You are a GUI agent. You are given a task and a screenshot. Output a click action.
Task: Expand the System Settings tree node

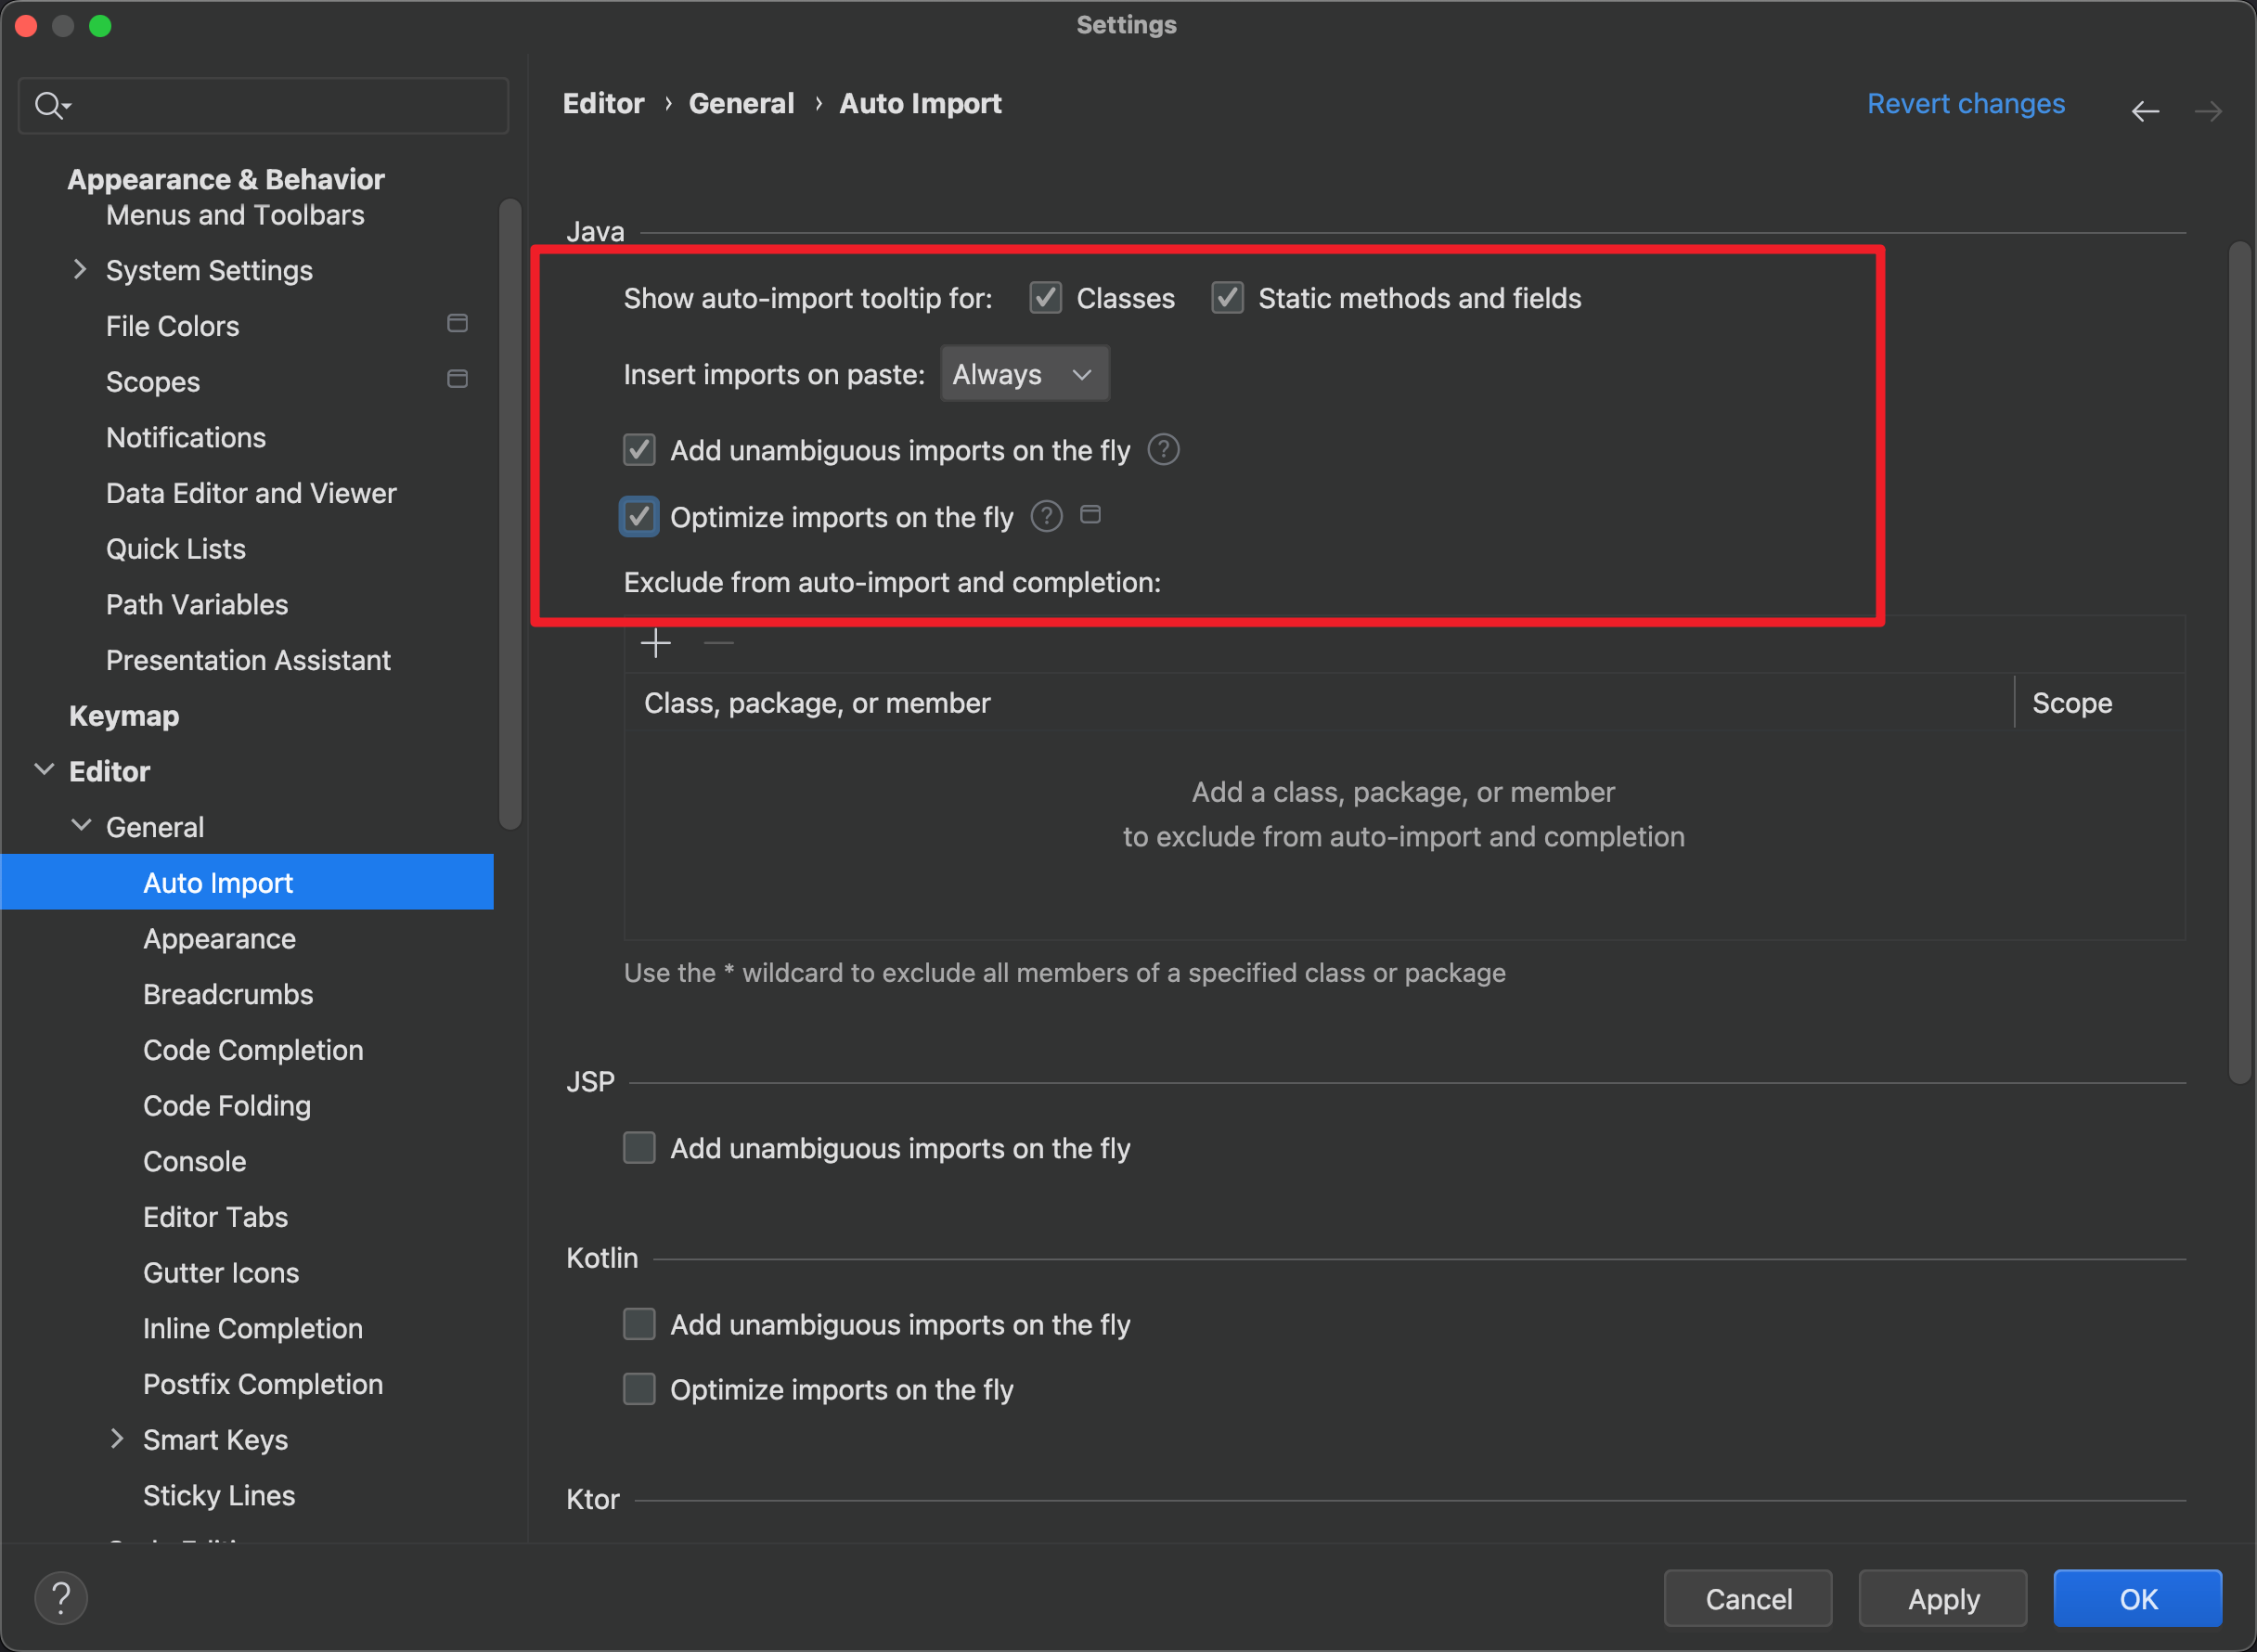click(80, 270)
